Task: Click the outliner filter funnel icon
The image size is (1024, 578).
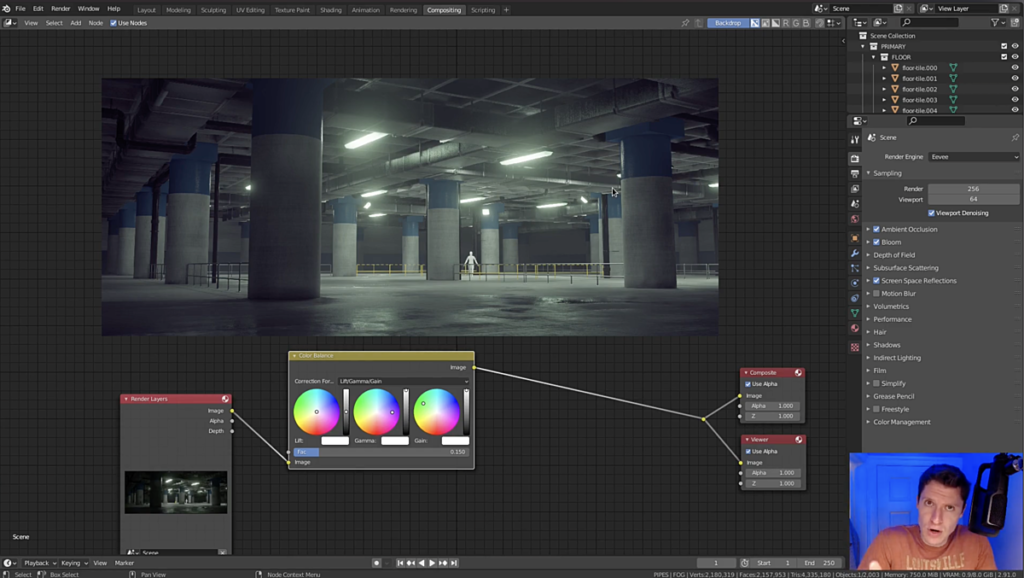Action: (x=995, y=22)
